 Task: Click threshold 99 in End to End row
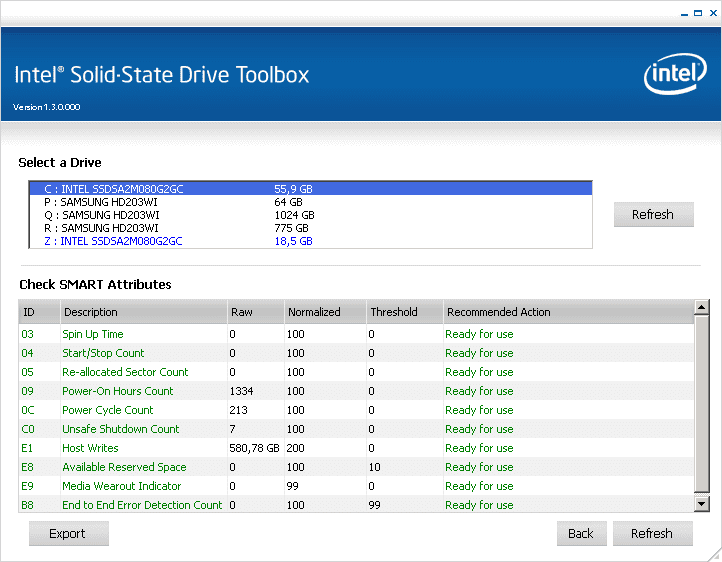[374, 505]
